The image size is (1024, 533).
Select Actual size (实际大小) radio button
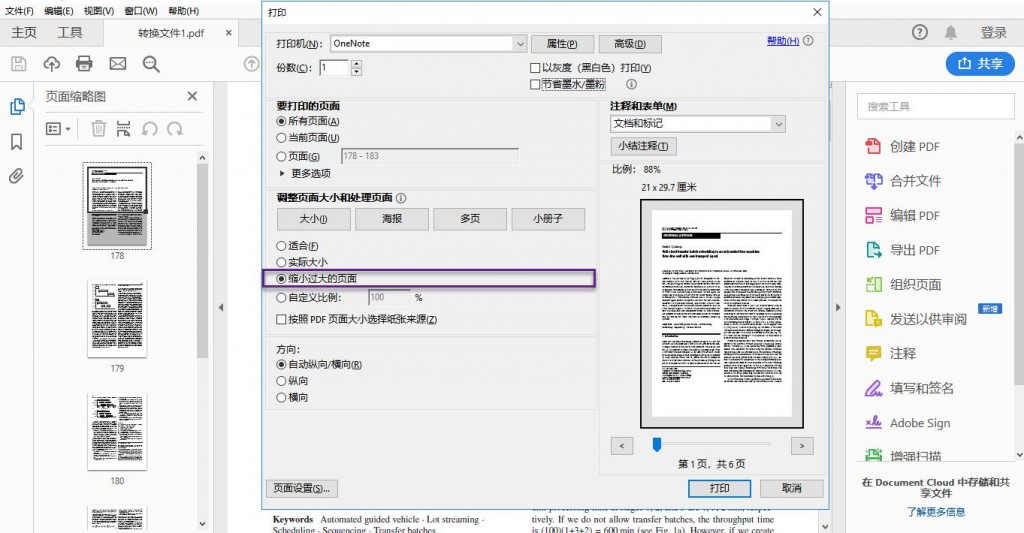(281, 262)
